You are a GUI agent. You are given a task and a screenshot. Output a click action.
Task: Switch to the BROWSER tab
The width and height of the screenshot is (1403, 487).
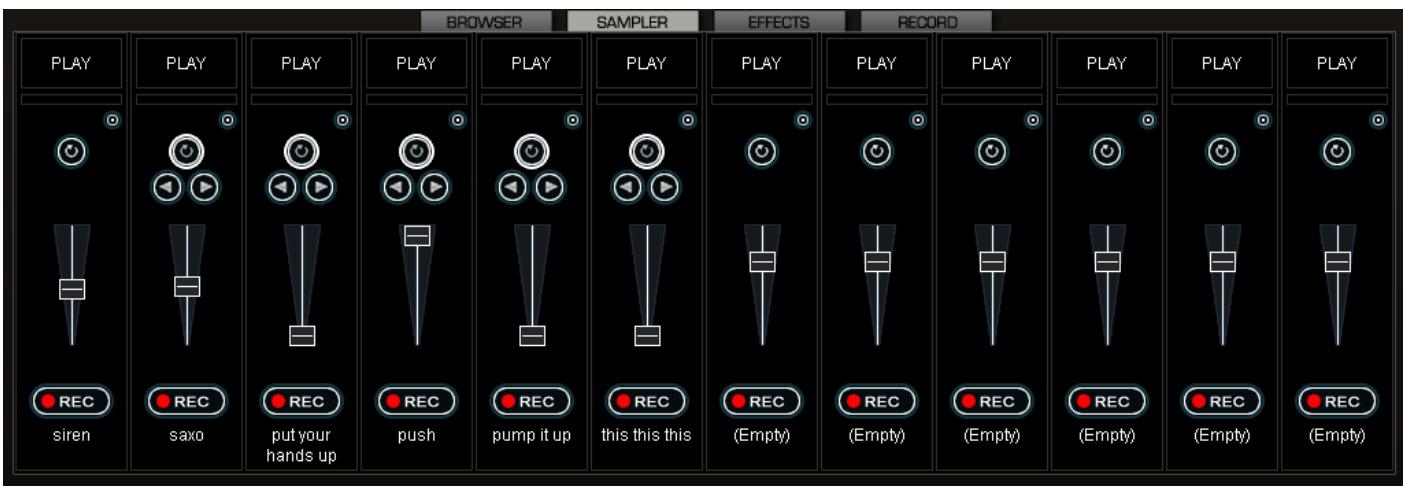[x=485, y=21]
